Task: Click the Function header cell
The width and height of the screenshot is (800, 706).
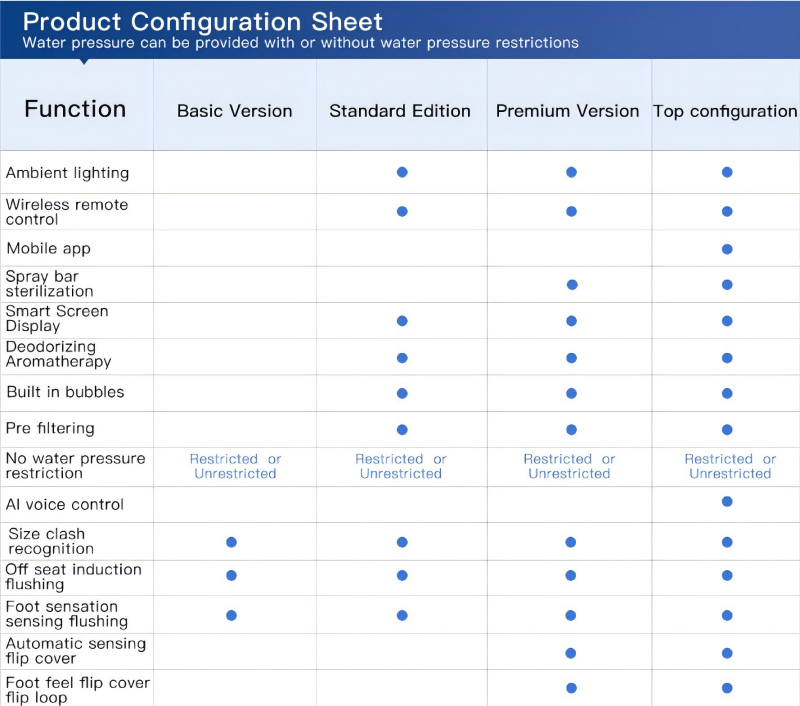Action: tap(75, 109)
